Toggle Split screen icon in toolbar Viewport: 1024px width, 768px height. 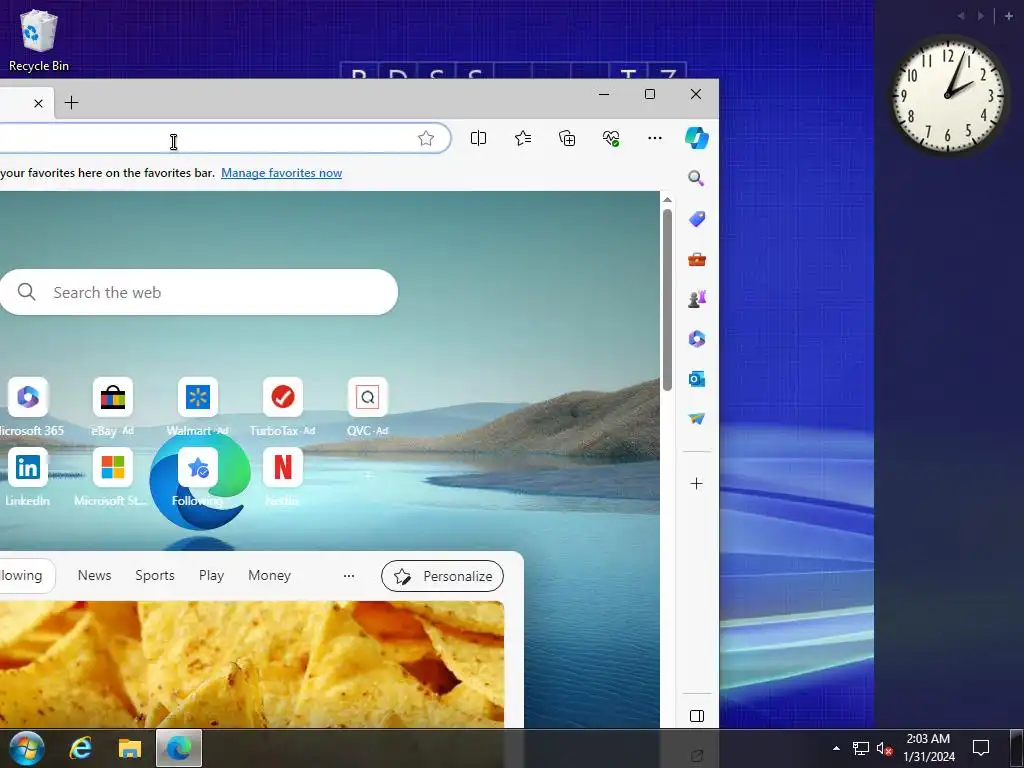(x=478, y=138)
